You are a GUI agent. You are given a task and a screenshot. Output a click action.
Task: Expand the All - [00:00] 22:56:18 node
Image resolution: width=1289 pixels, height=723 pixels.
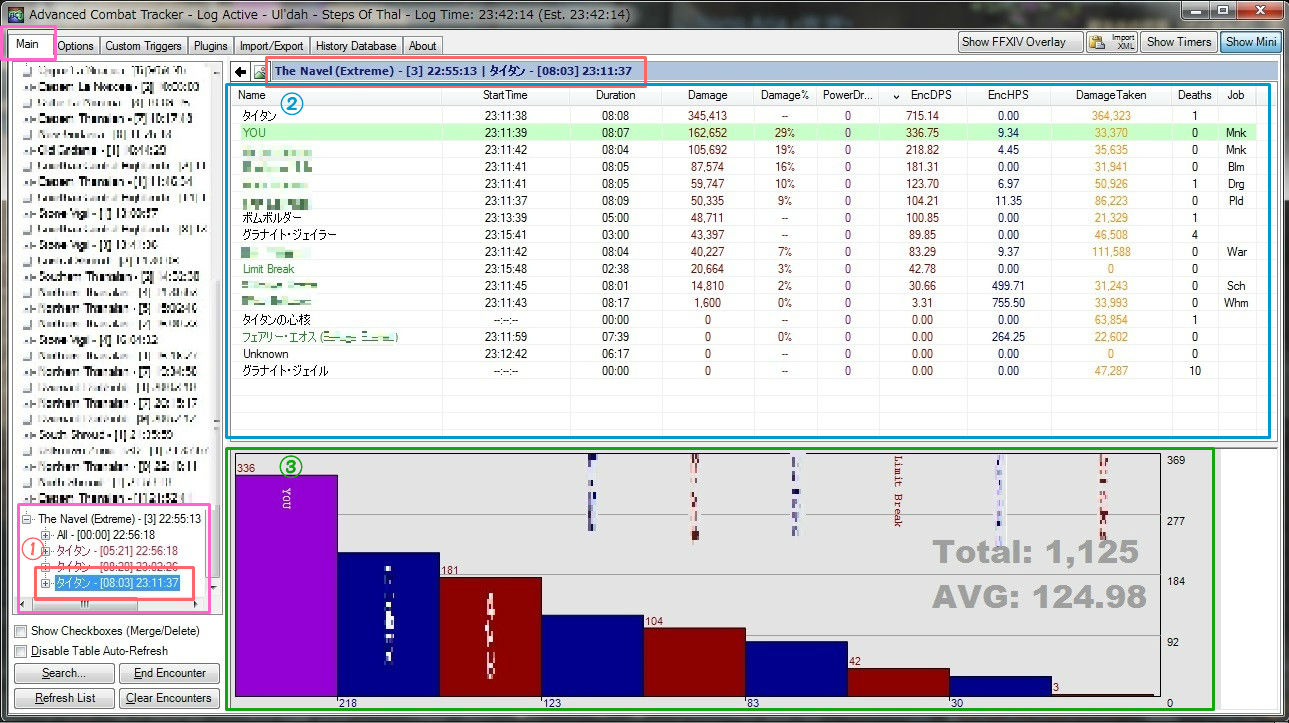[x=45, y=535]
